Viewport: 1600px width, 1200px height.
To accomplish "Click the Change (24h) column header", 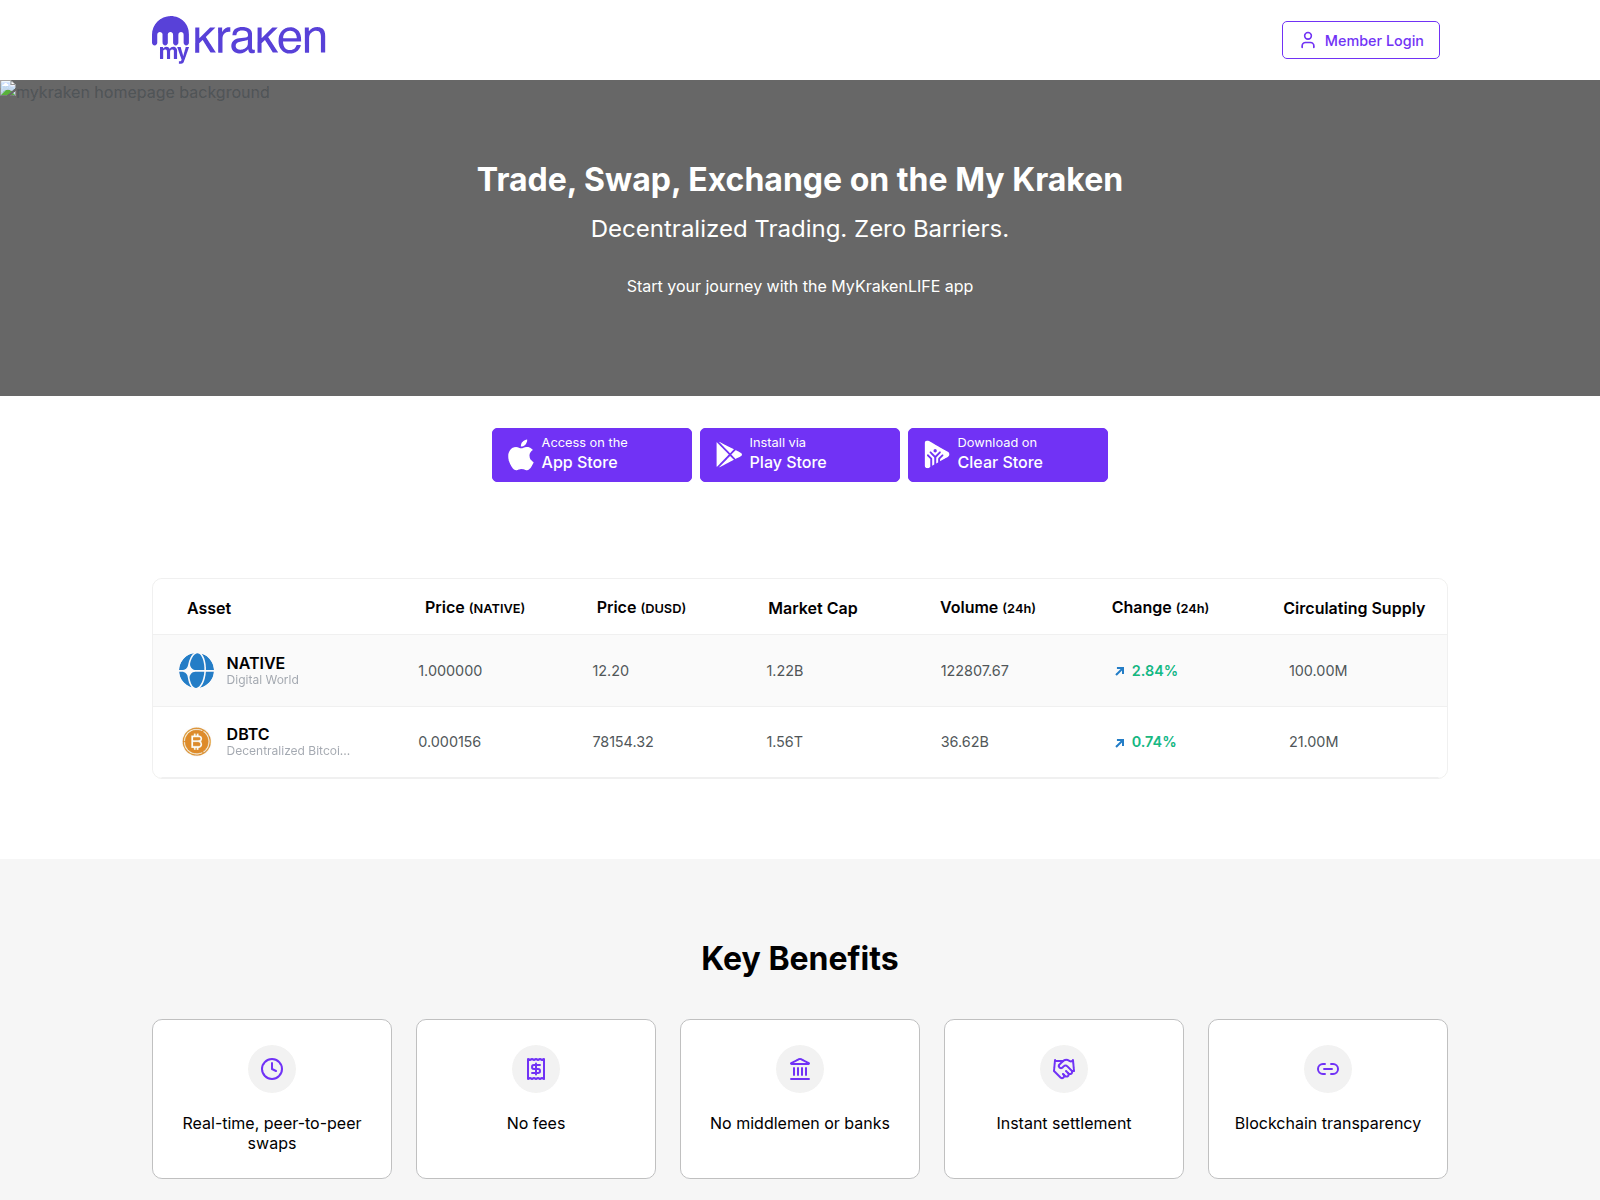I will tap(1160, 608).
